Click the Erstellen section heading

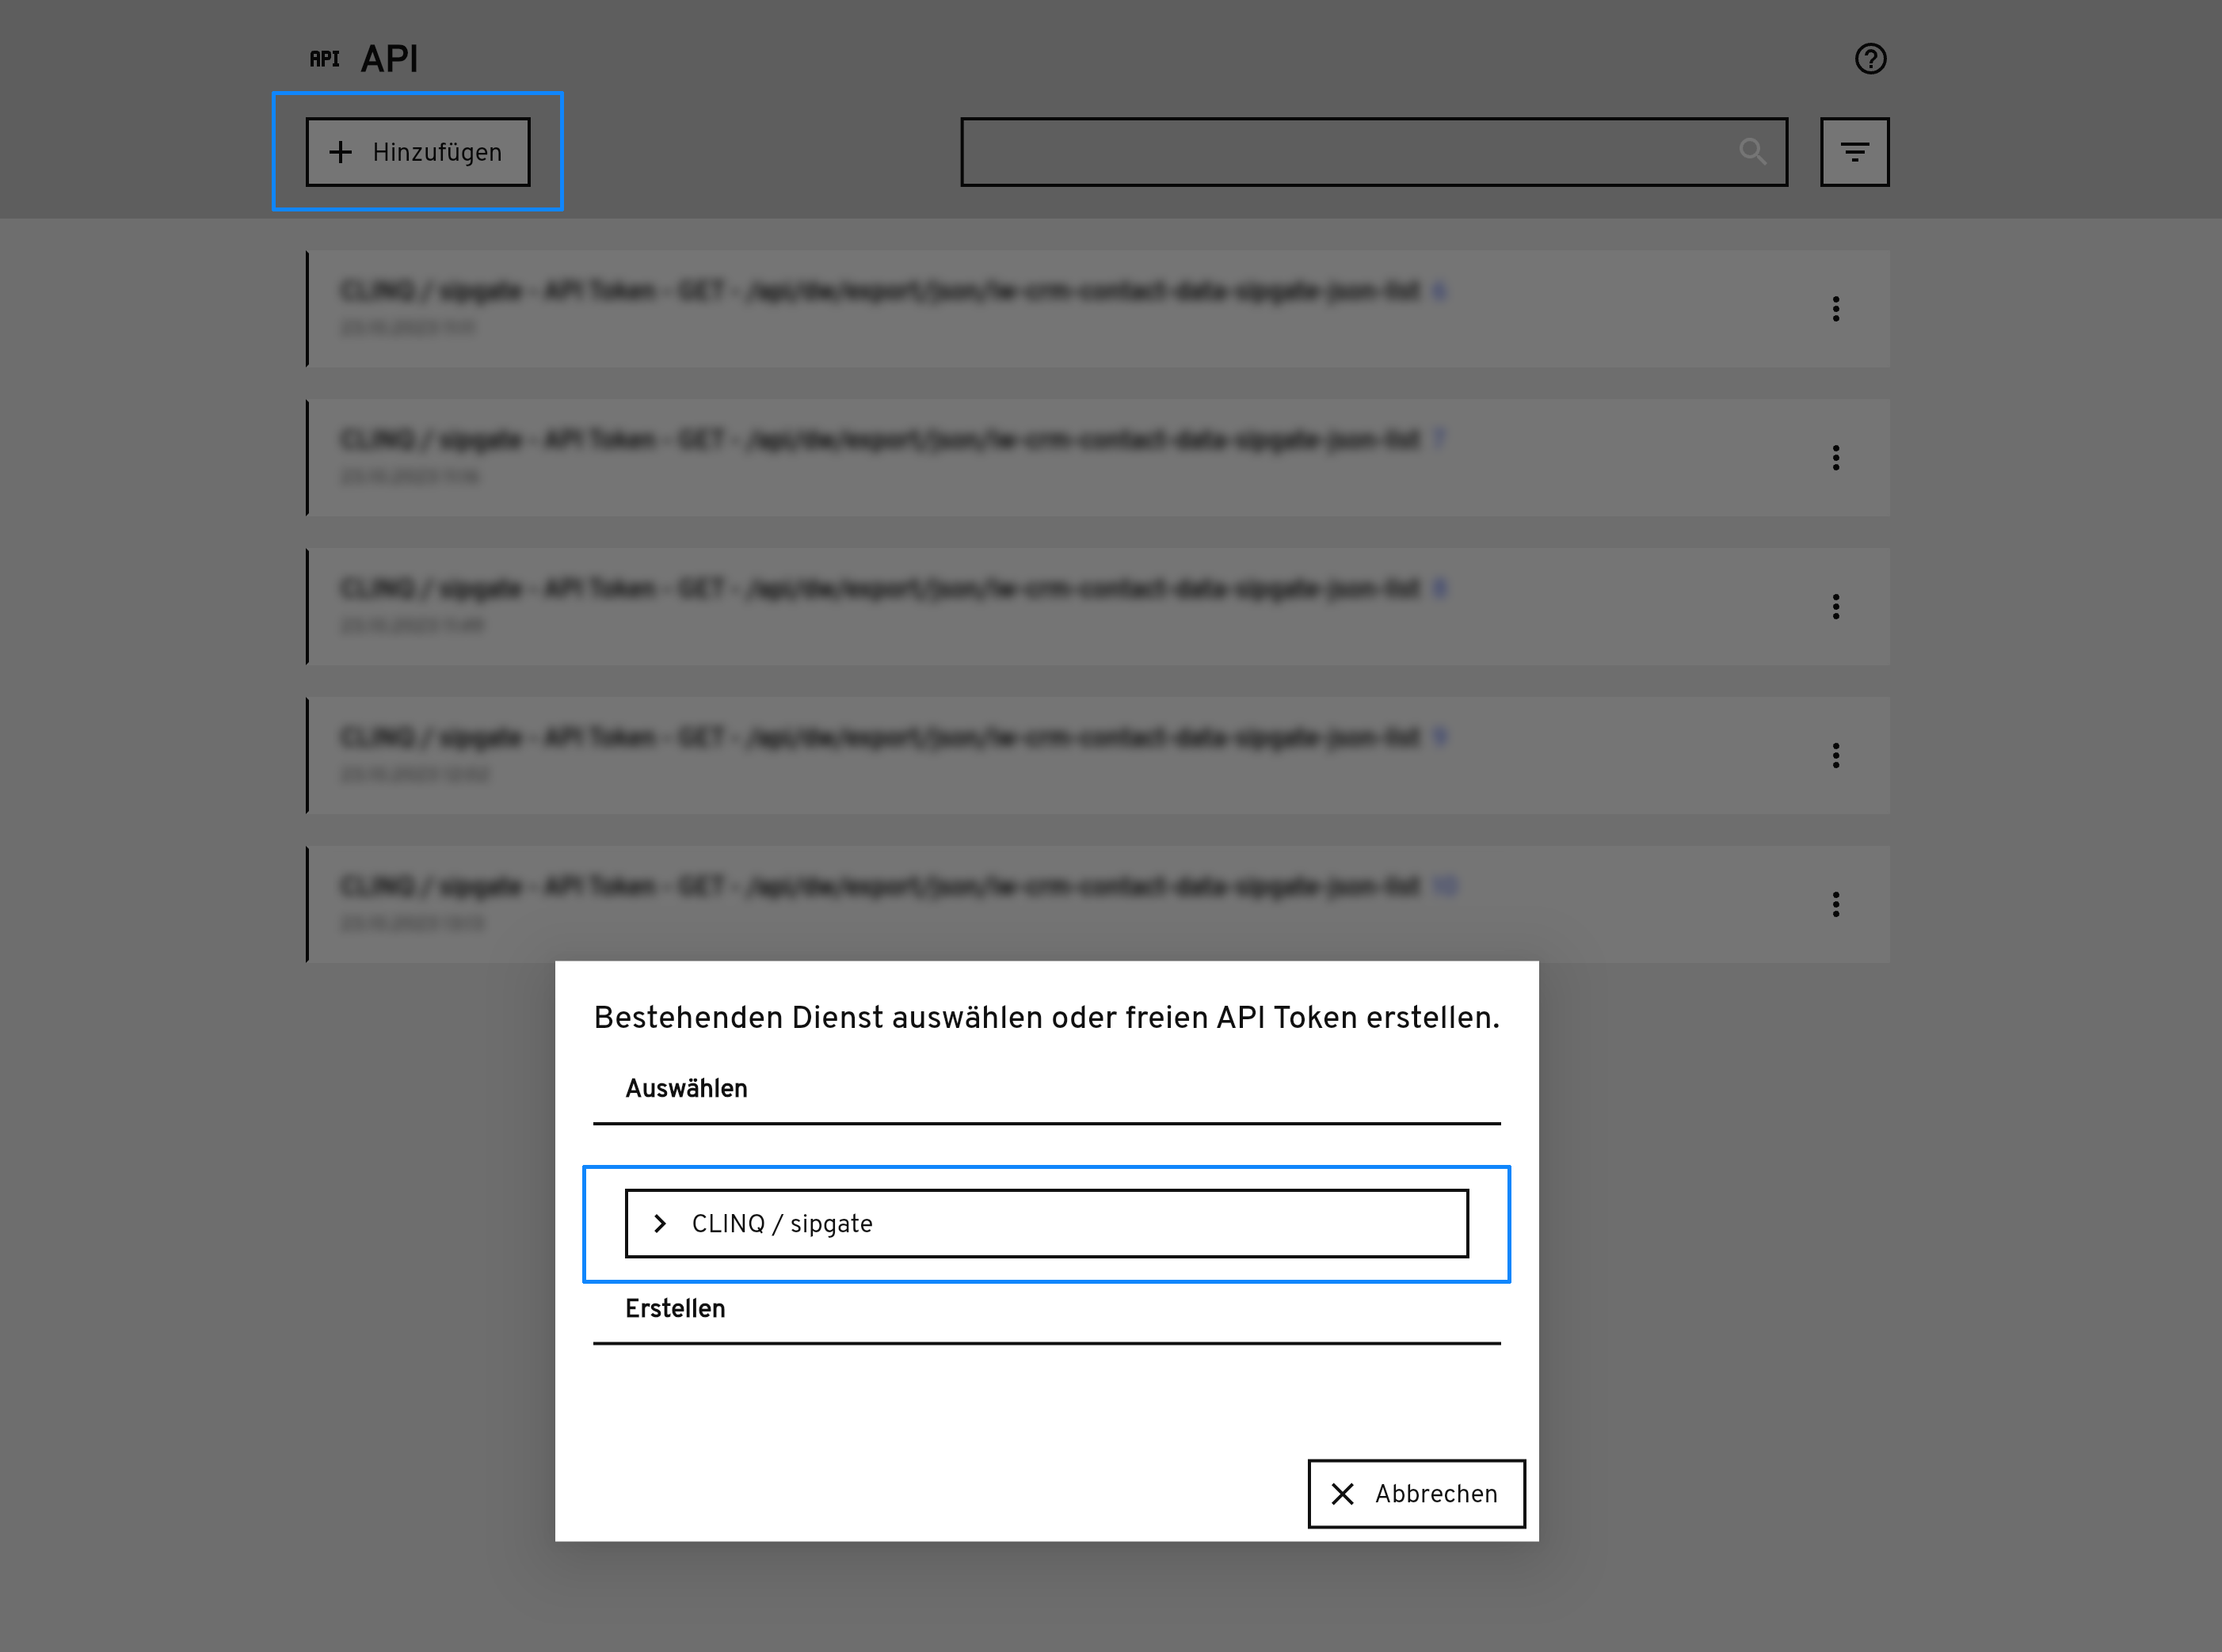click(x=675, y=1308)
